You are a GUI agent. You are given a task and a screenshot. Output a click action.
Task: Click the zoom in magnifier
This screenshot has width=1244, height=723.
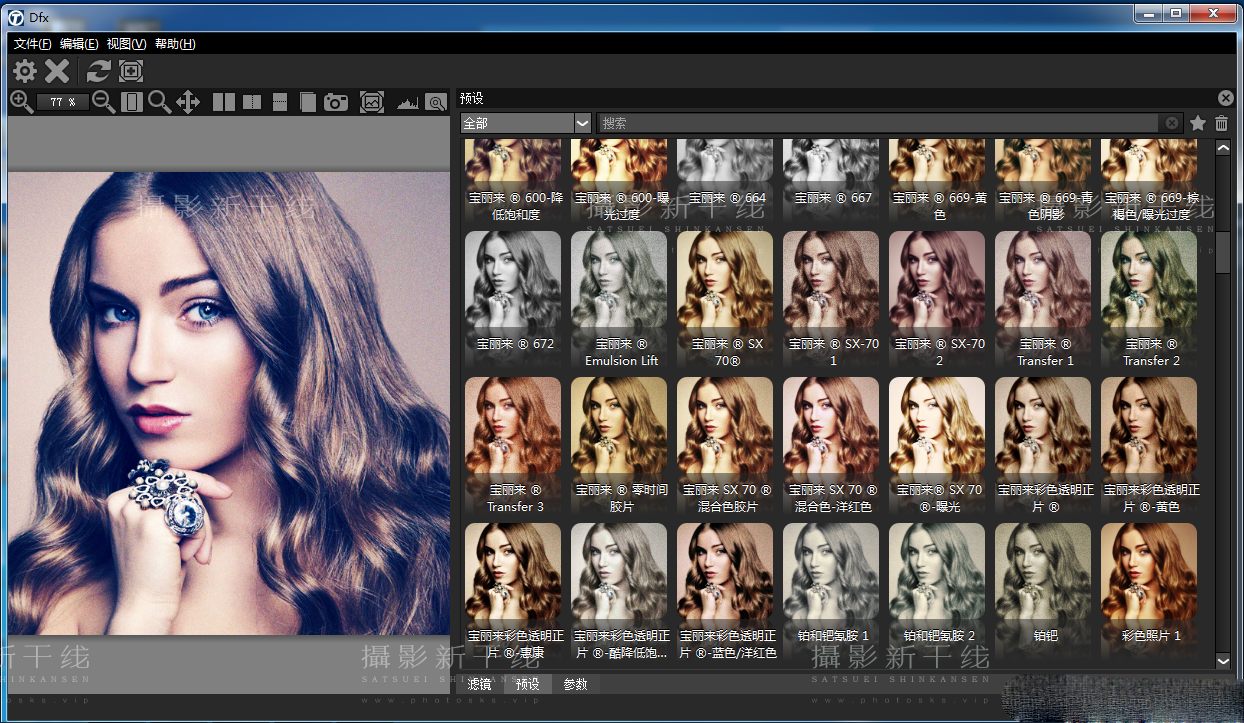point(21,102)
